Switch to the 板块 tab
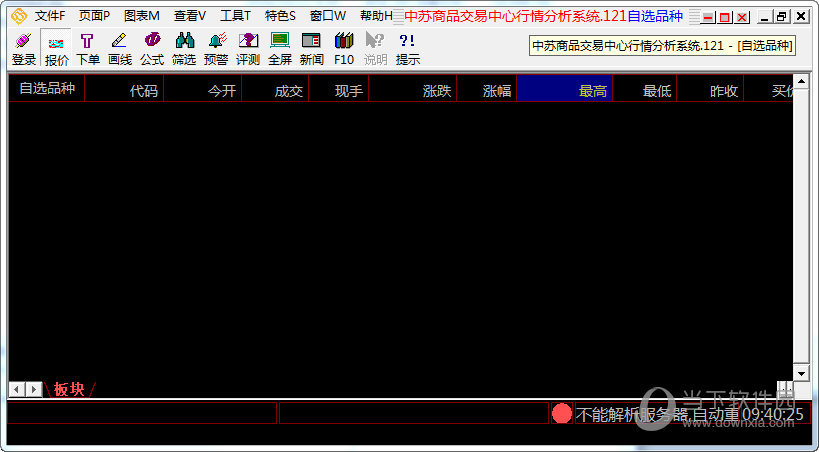Viewport: 819px width, 452px height. [x=69, y=389]
